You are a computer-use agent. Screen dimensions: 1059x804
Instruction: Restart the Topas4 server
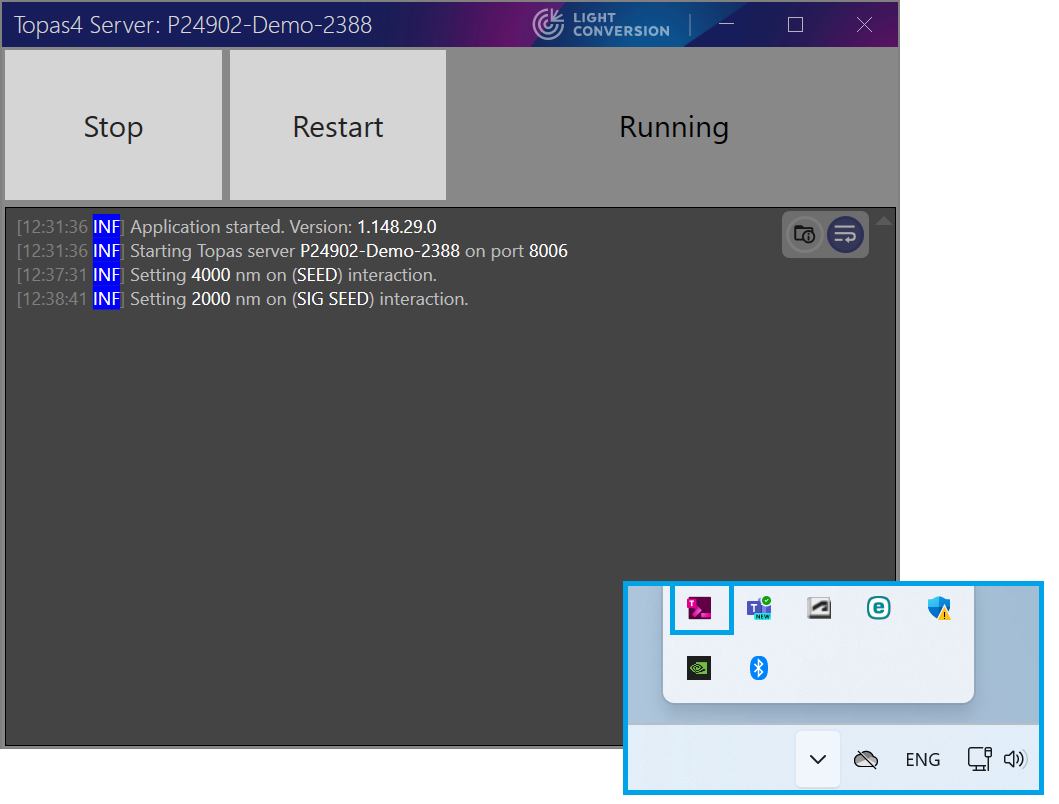point(338,125)
